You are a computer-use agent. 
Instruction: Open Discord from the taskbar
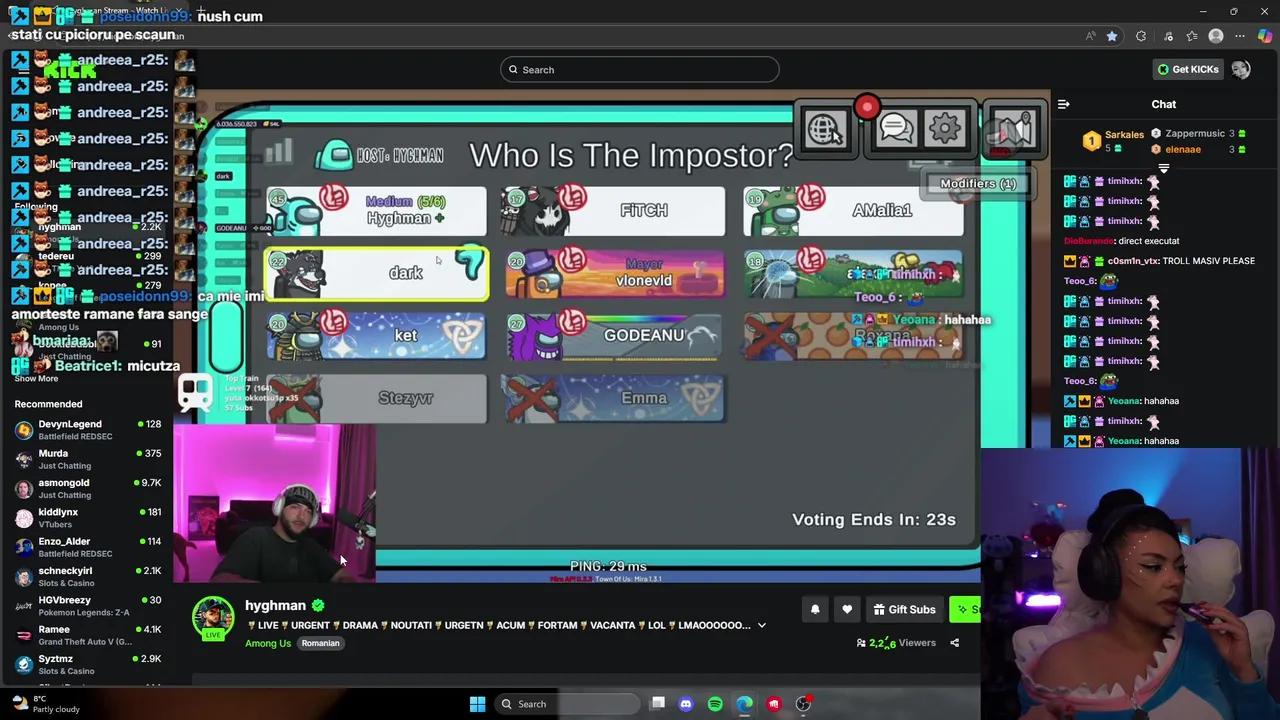[x=686, y=704]
